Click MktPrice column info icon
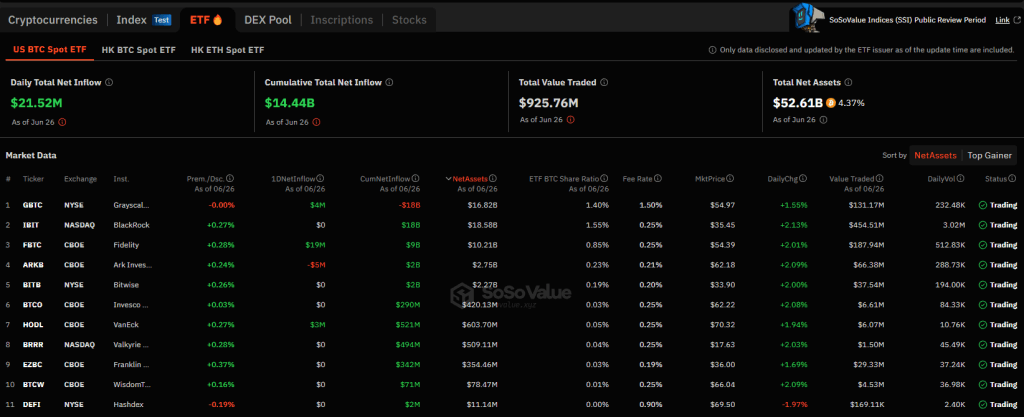This screenshot has height=417, width=1024. (x=730, y=178)
